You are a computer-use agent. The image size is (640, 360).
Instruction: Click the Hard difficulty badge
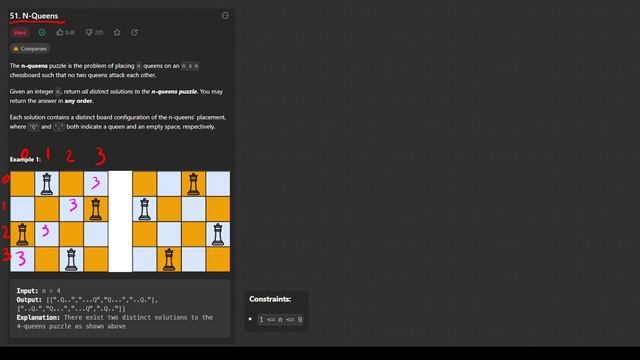20,33
